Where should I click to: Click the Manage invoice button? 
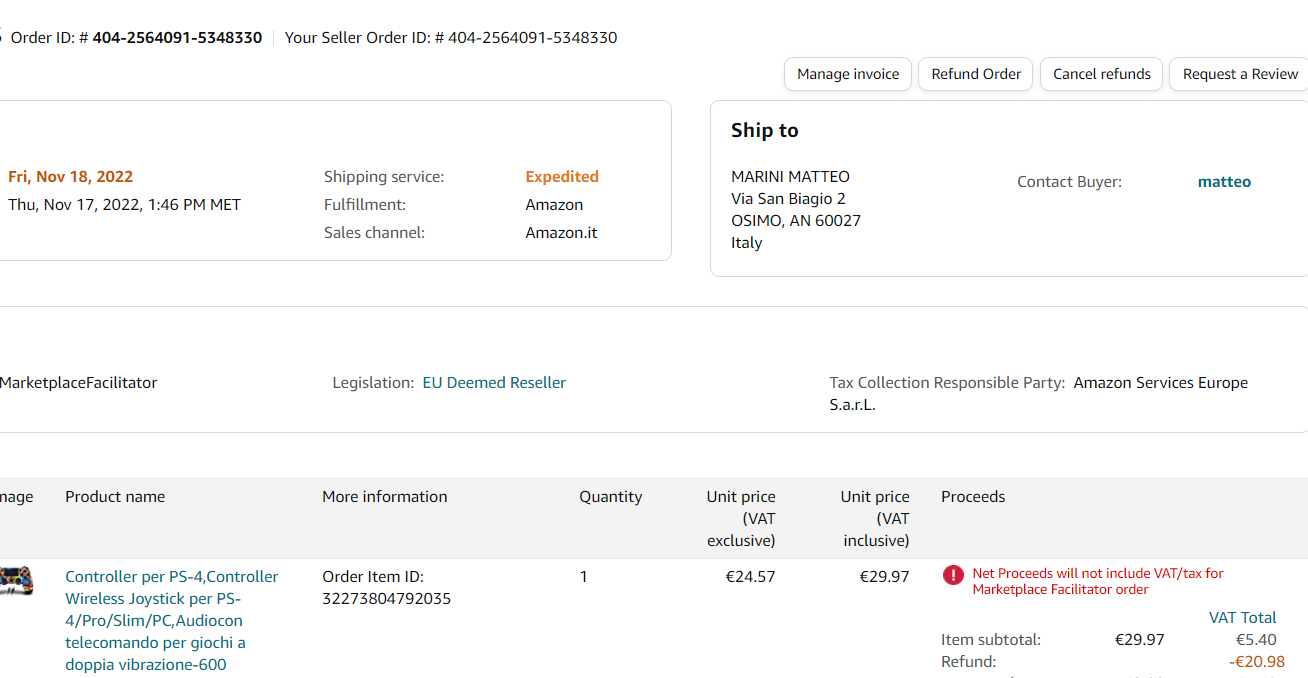[848, 74]
